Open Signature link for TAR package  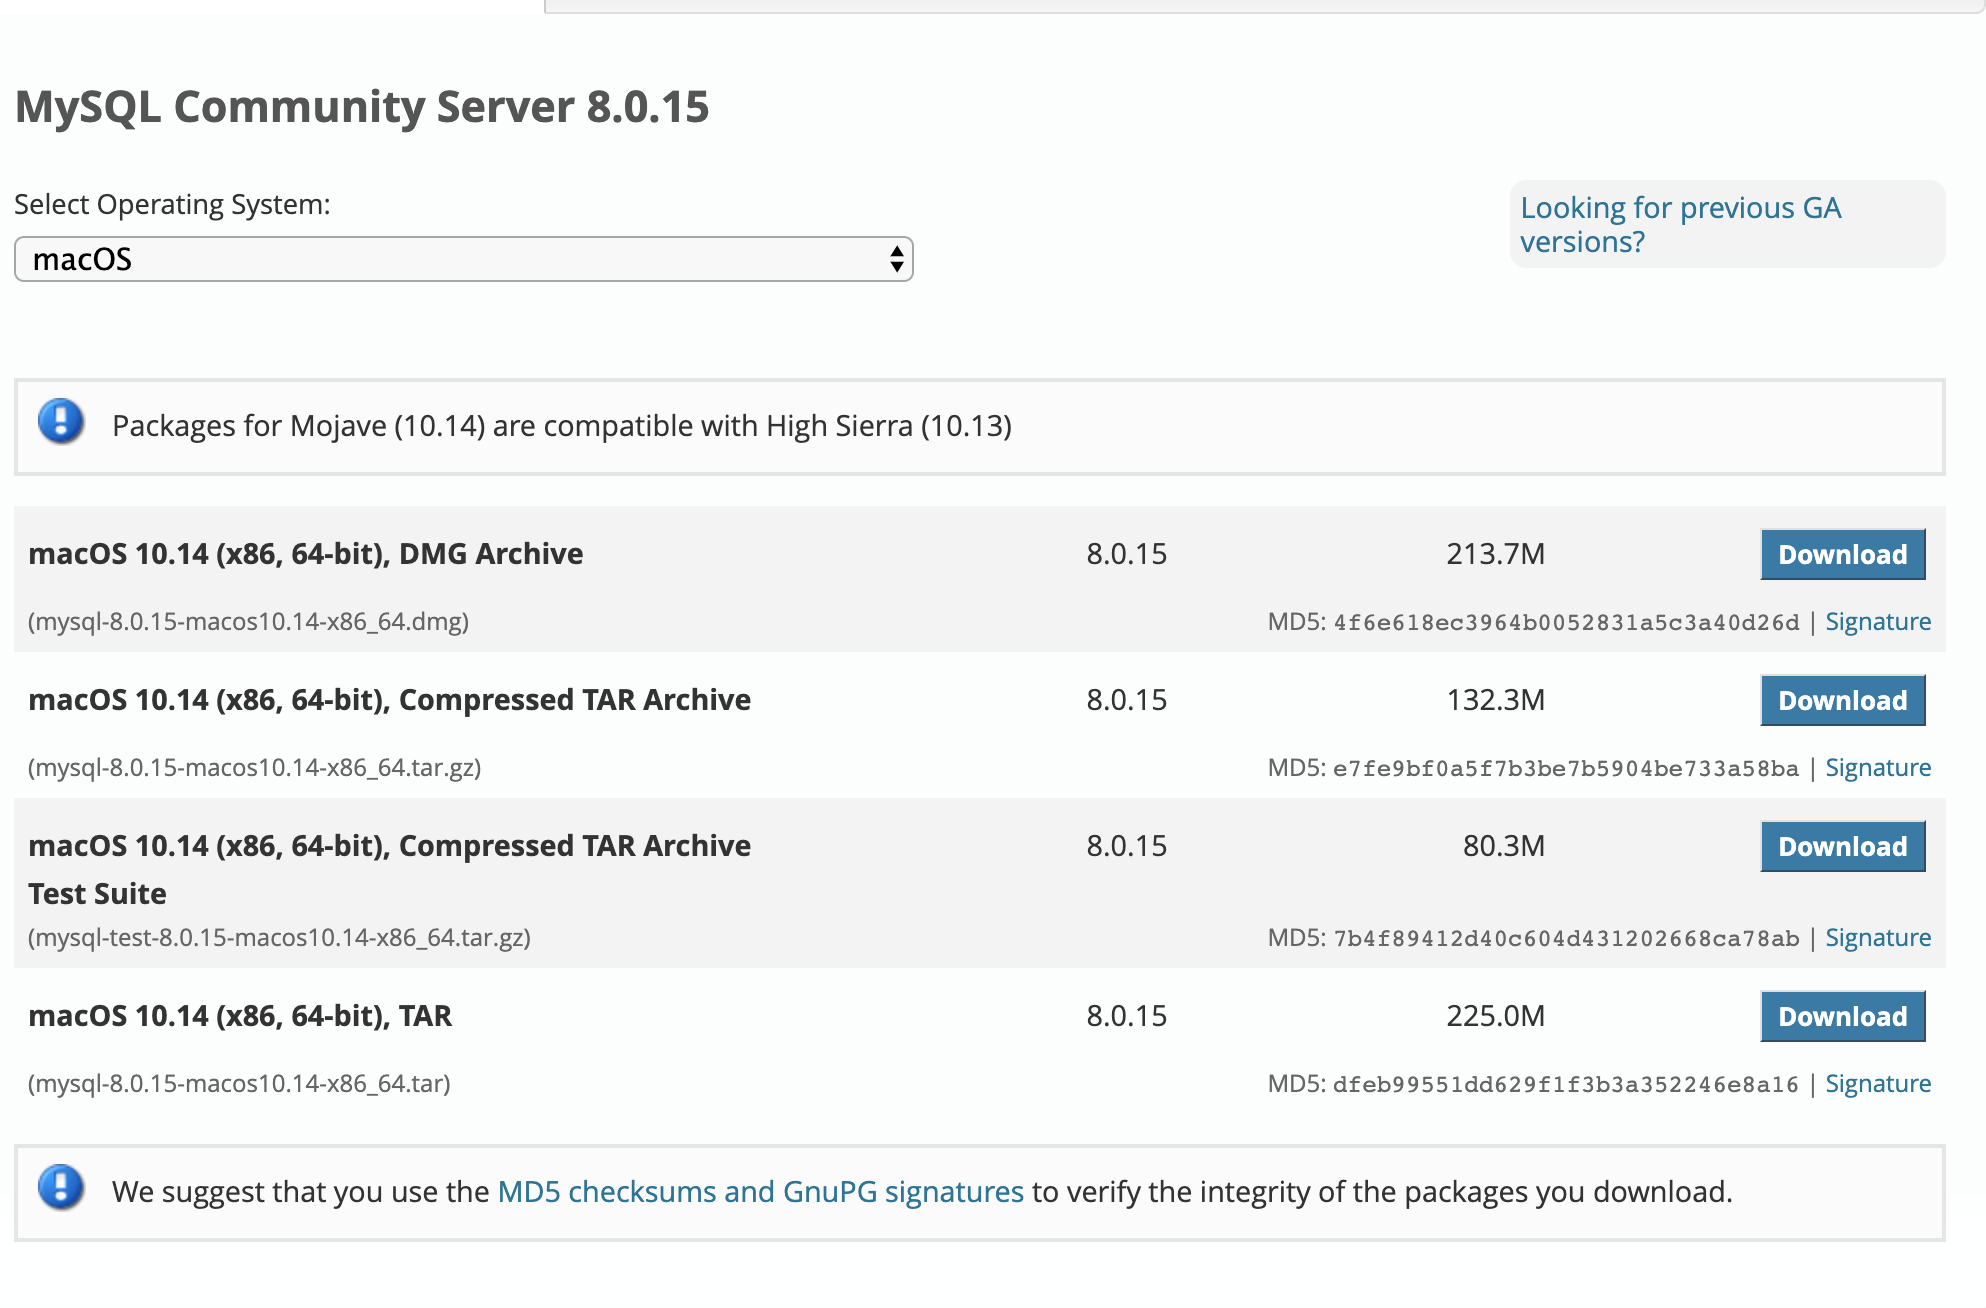[x=1877, y=1084]
